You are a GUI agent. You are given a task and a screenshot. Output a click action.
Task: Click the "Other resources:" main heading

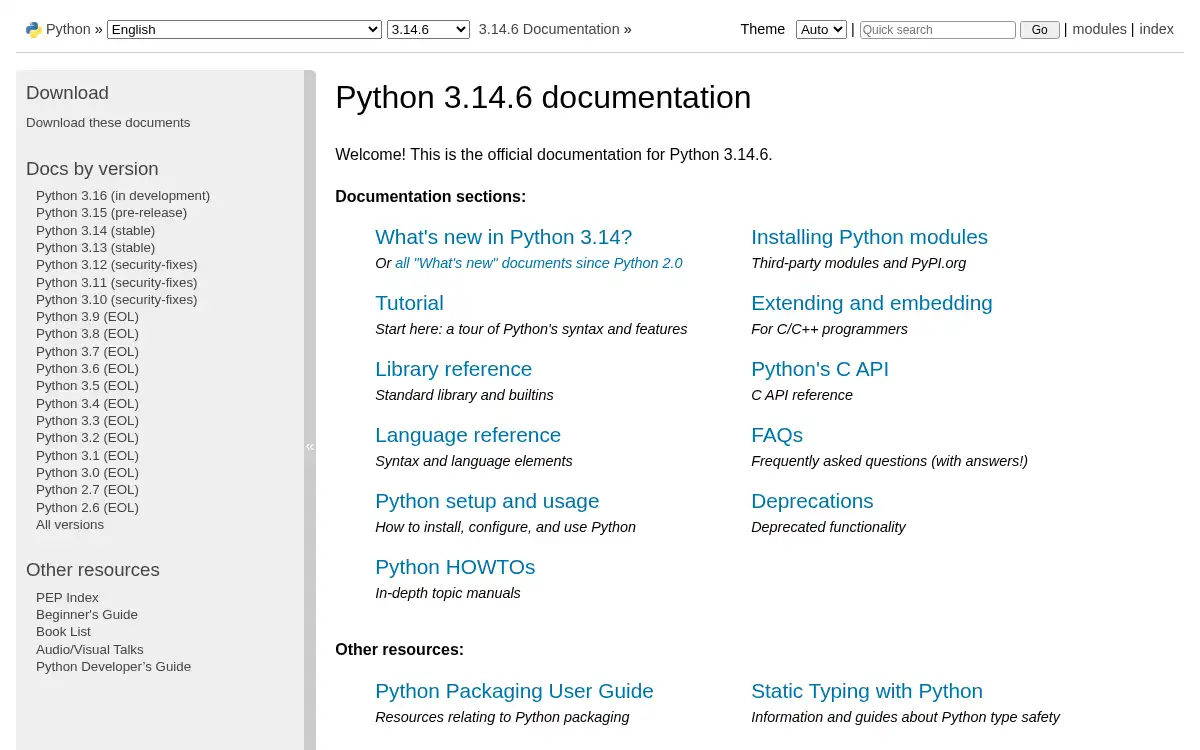[399, 650]
